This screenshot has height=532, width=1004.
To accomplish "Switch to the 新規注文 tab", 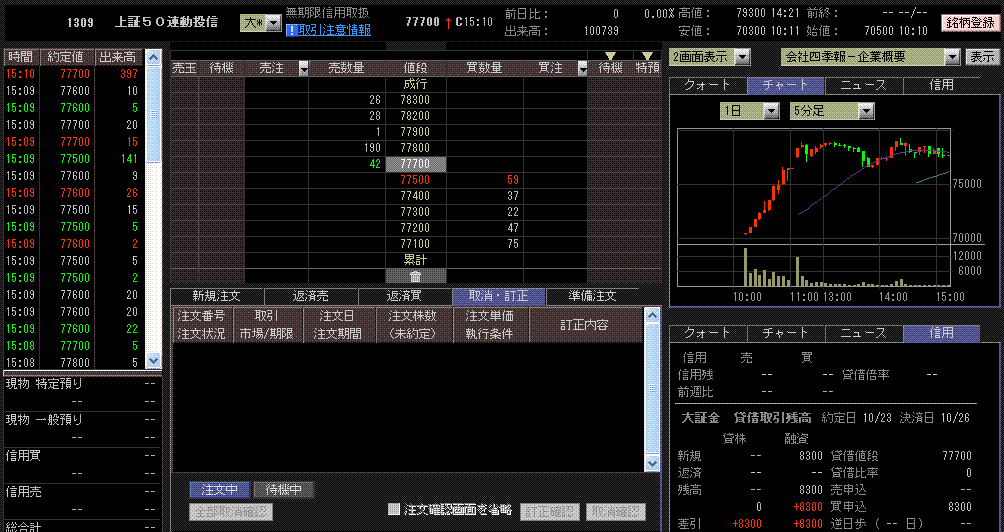I will [219, 296].
